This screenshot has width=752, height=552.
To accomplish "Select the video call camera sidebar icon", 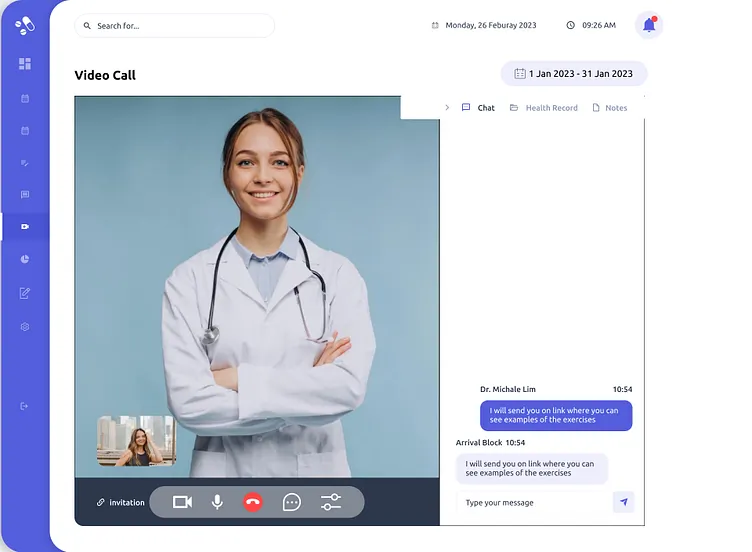I will click(25, 226).
